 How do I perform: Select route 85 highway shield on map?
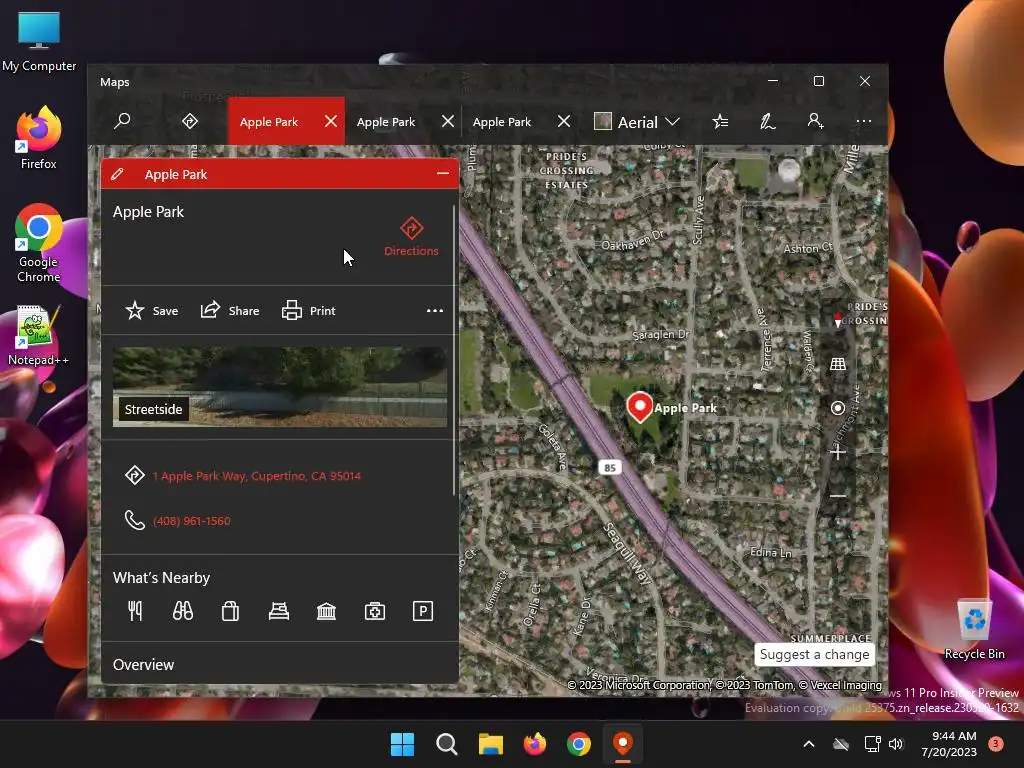pos(610,468)
